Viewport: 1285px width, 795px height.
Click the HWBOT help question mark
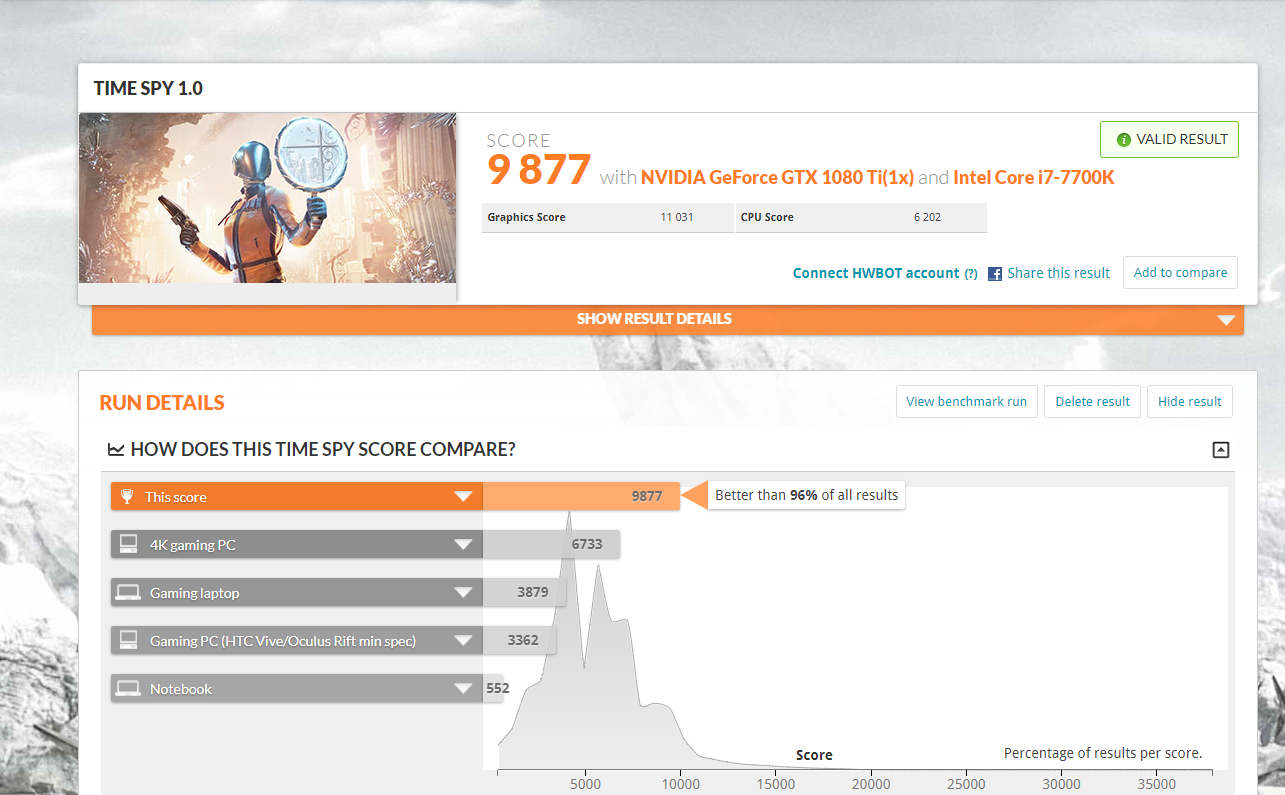coord(970,274)
